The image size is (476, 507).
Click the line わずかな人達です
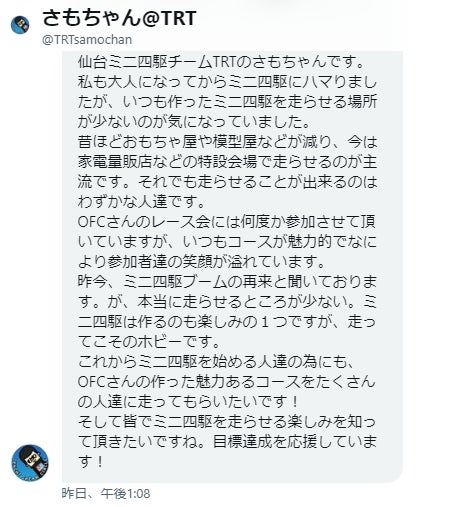(141, 202)
